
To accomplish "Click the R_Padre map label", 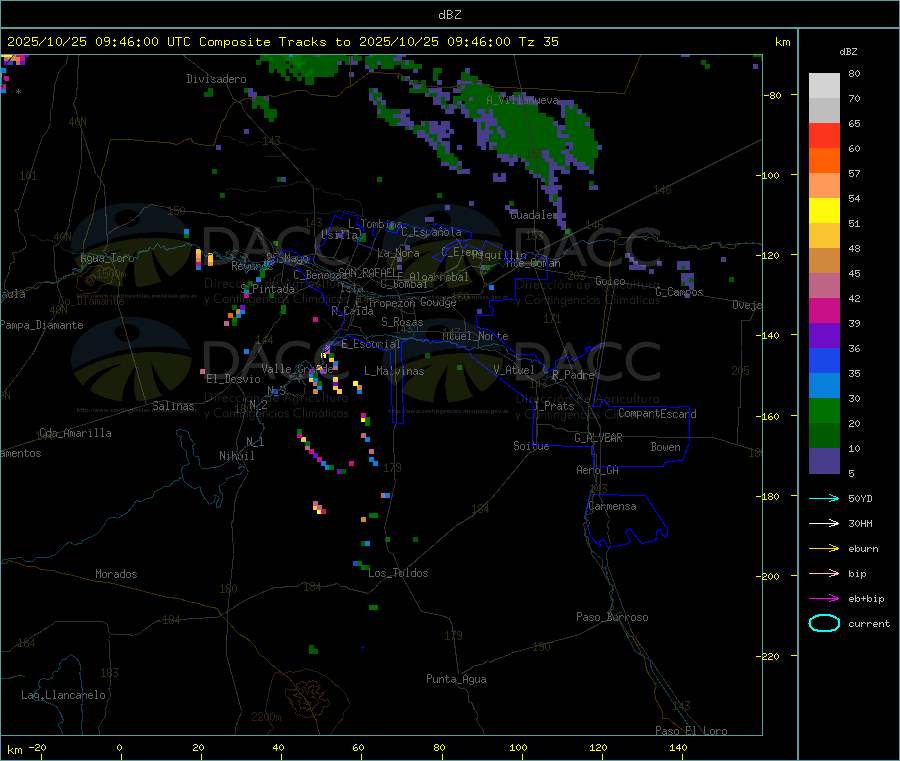I will [573, 375].
